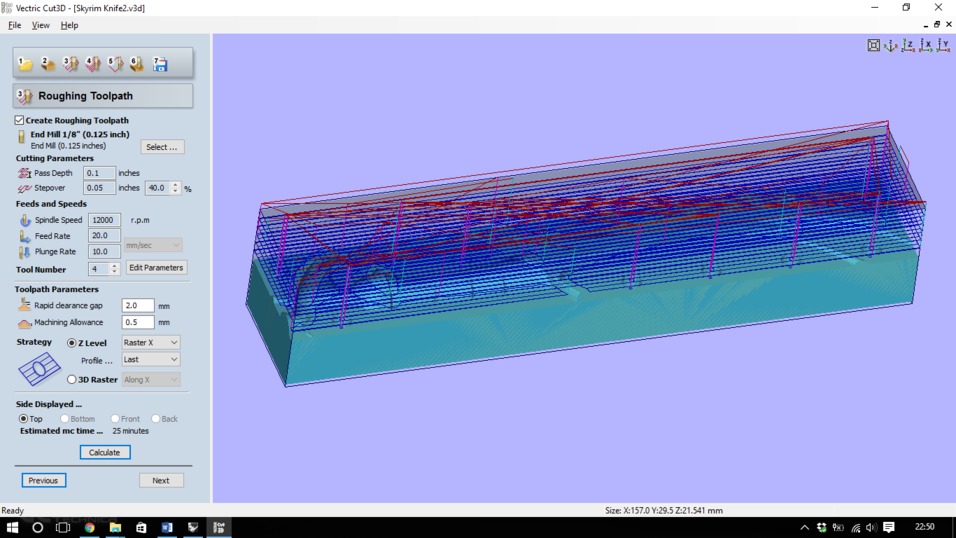
Task: Click the strategy preview diagram
Action: click(39, 368)
